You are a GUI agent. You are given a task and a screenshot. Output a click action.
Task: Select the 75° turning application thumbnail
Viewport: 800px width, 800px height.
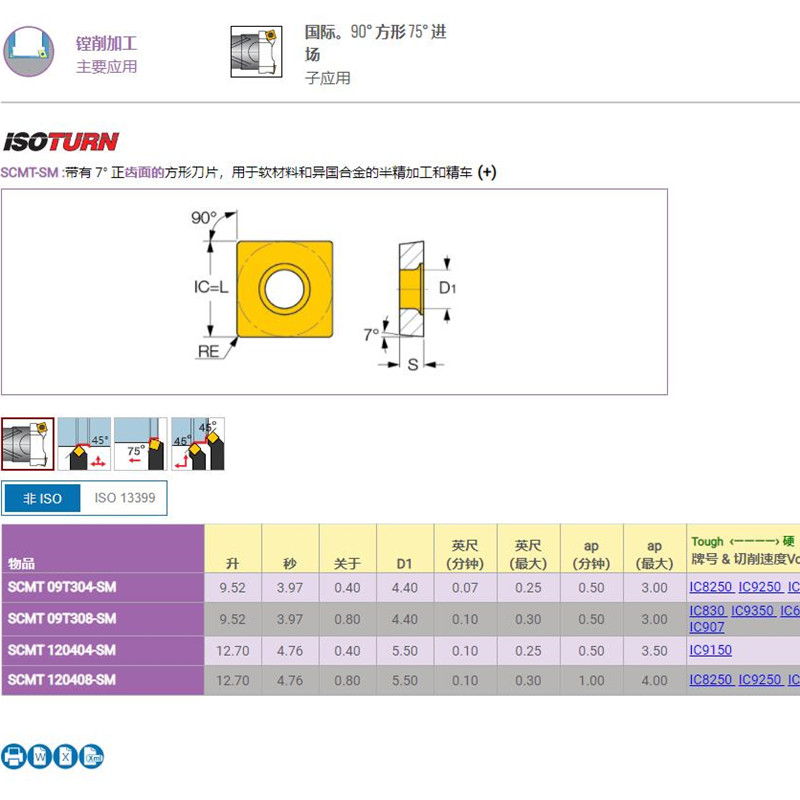tap(141, 444)
